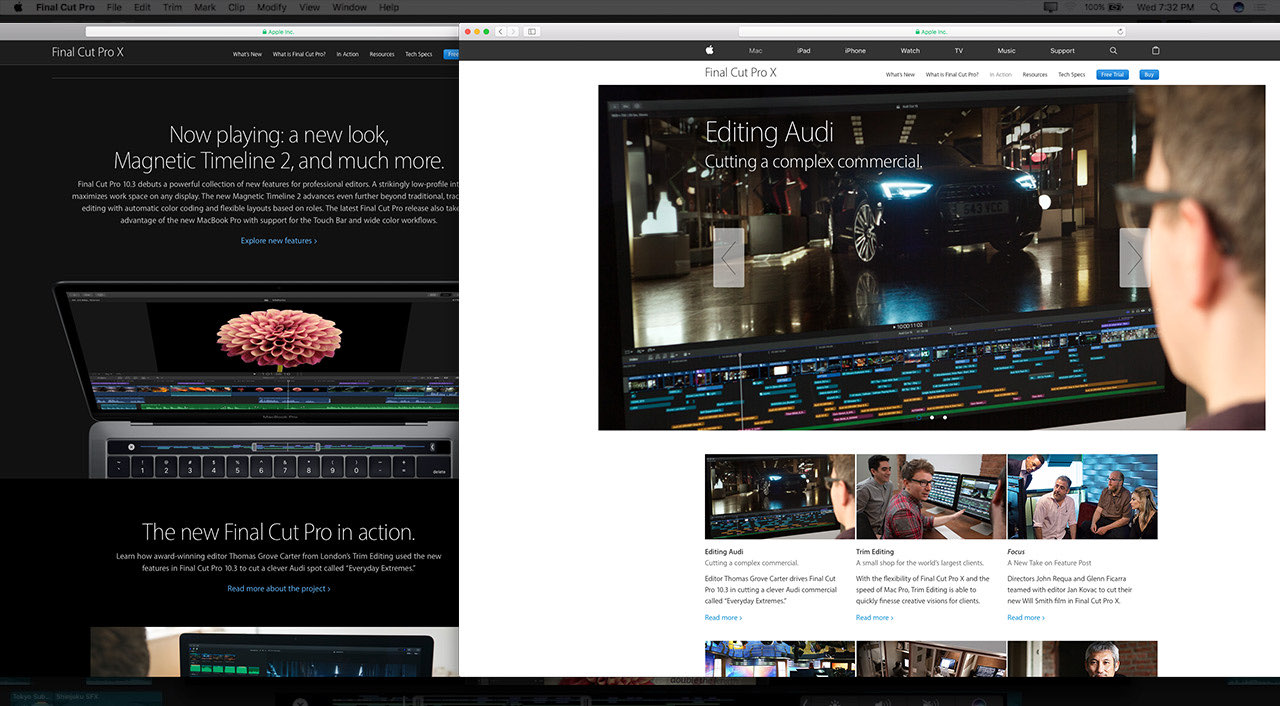This screenshot has width=1280, height=706.
Task: Click Read more under Editing Audi
Action: coord(723,618)
